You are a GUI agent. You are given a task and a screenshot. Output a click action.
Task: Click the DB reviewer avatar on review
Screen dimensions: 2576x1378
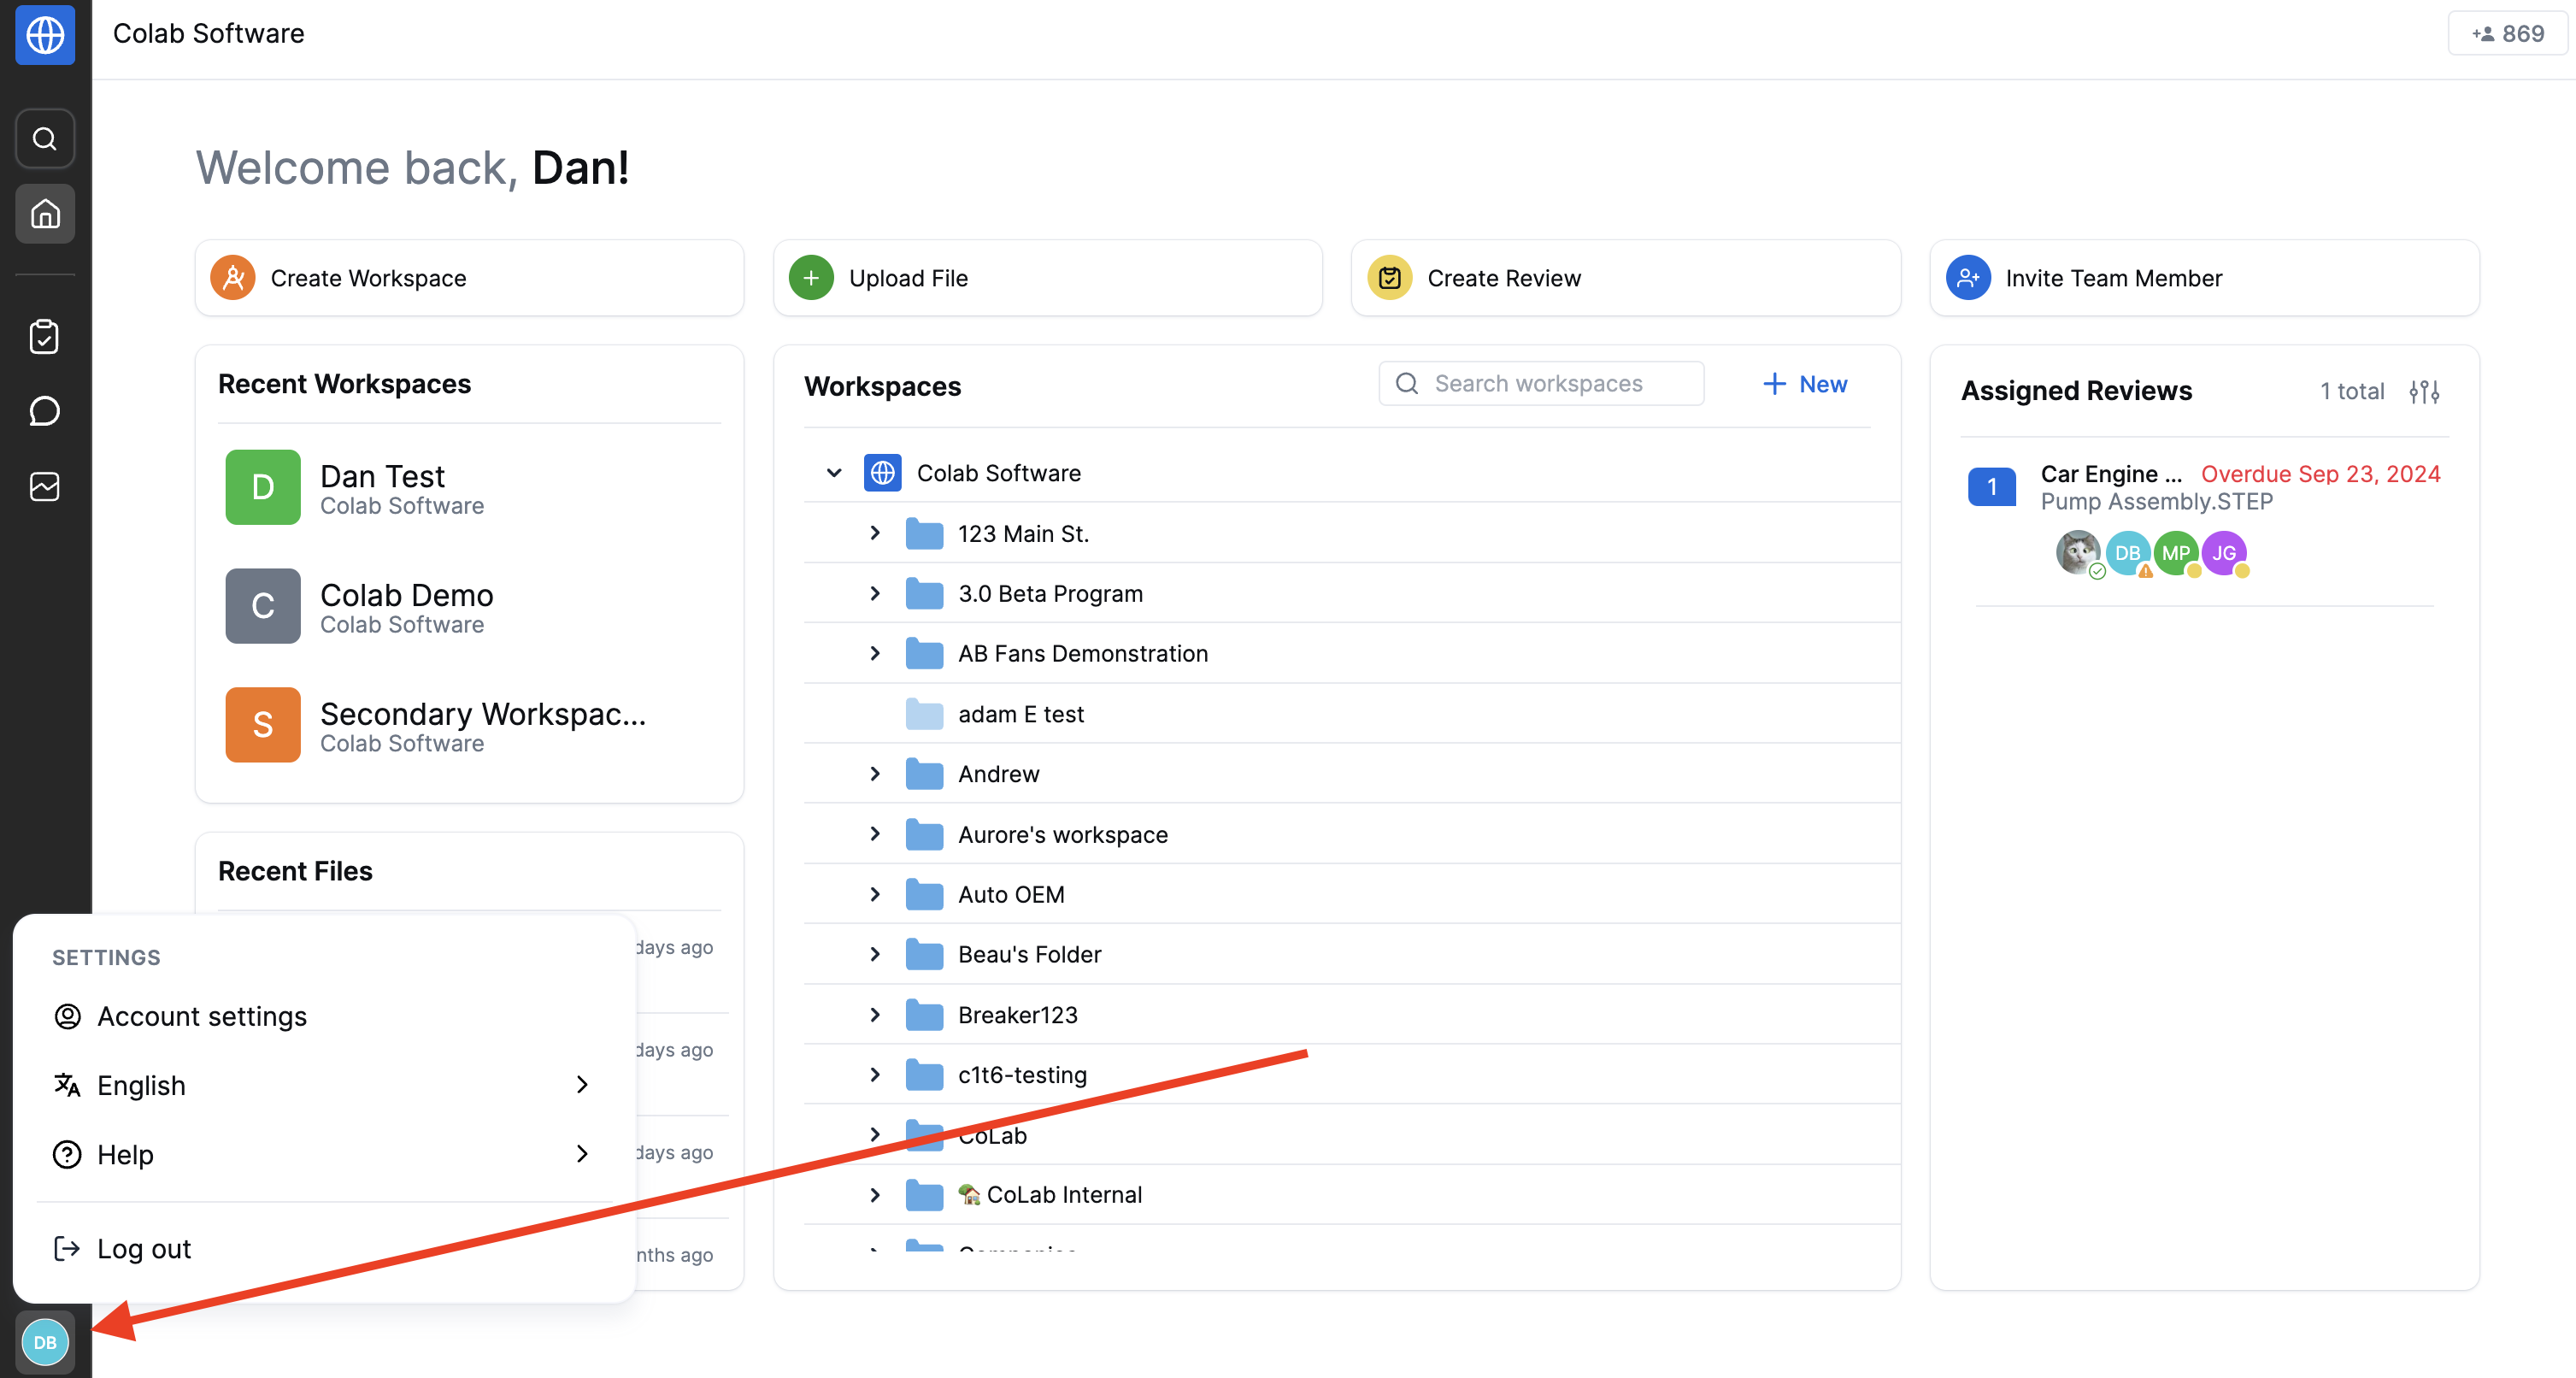(2127, 553)
